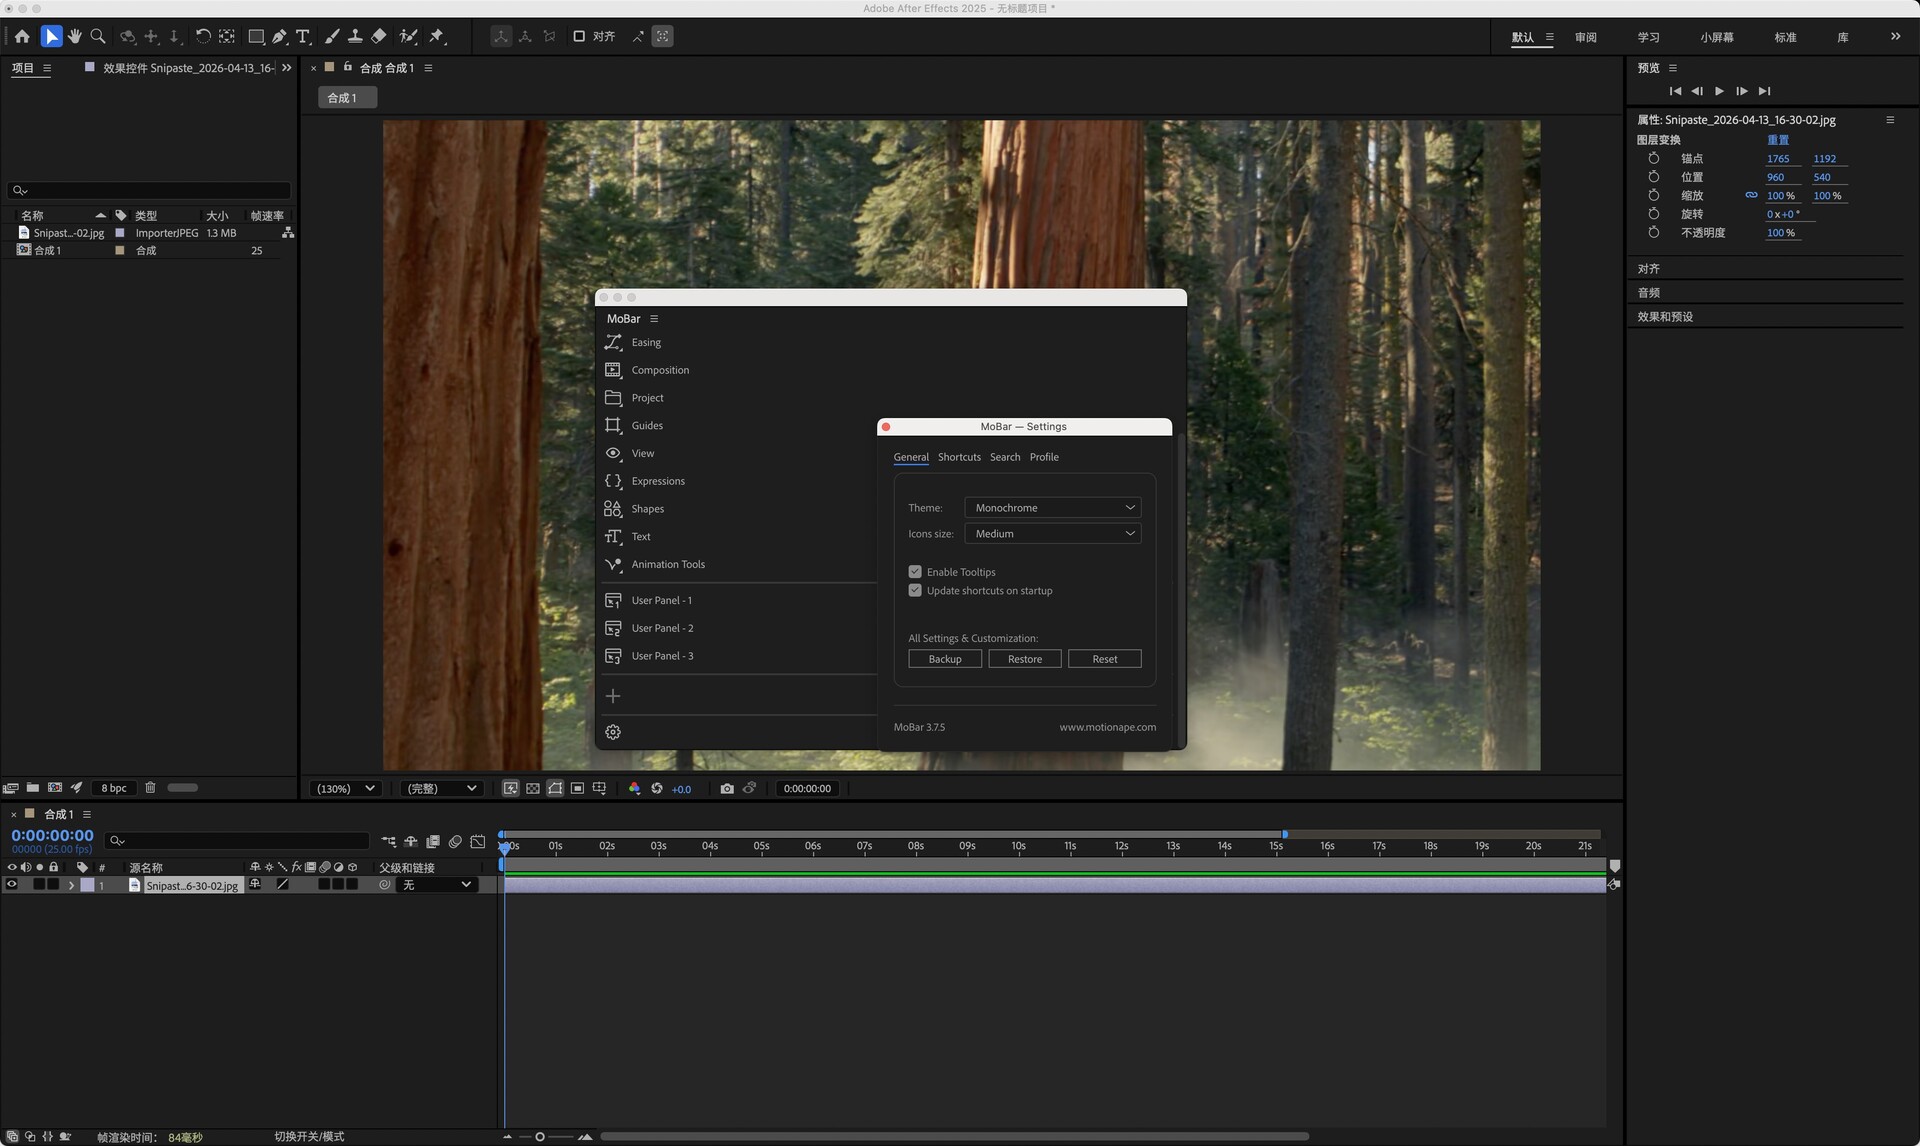Image resolution: width=1920 pixels, height=1146 pixels.
Task: Select the Puppet Pin tool
Action: click(437, 36)
